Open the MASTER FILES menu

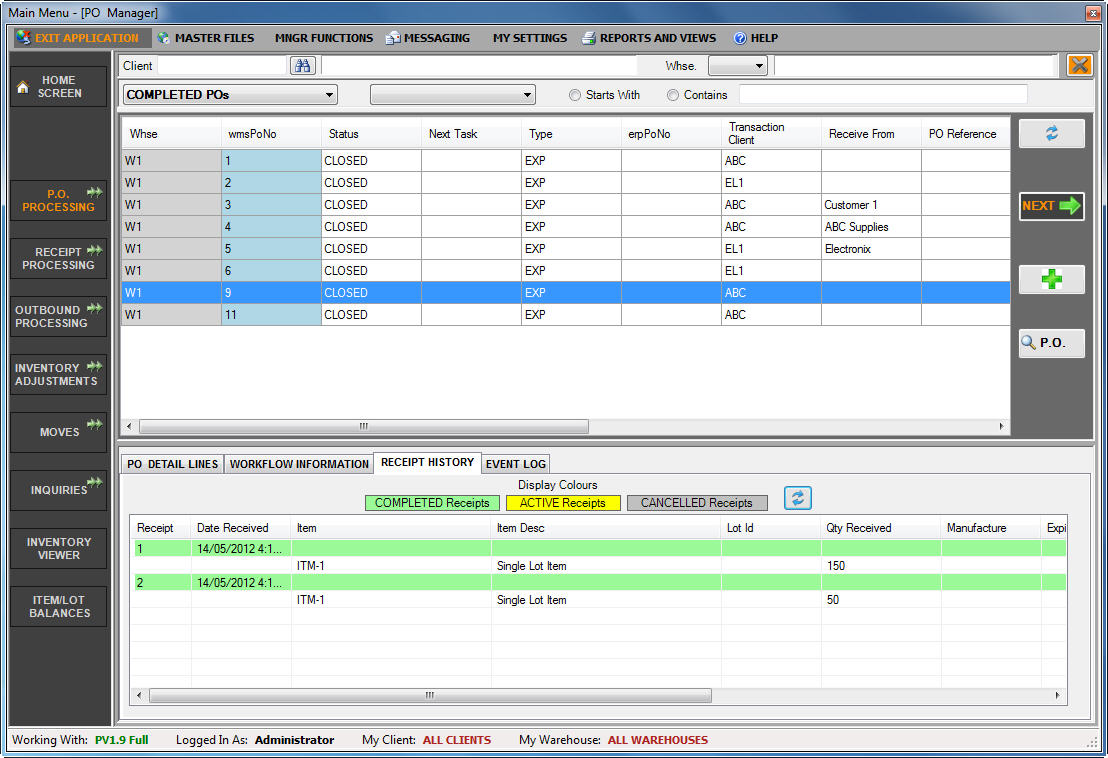206,37
